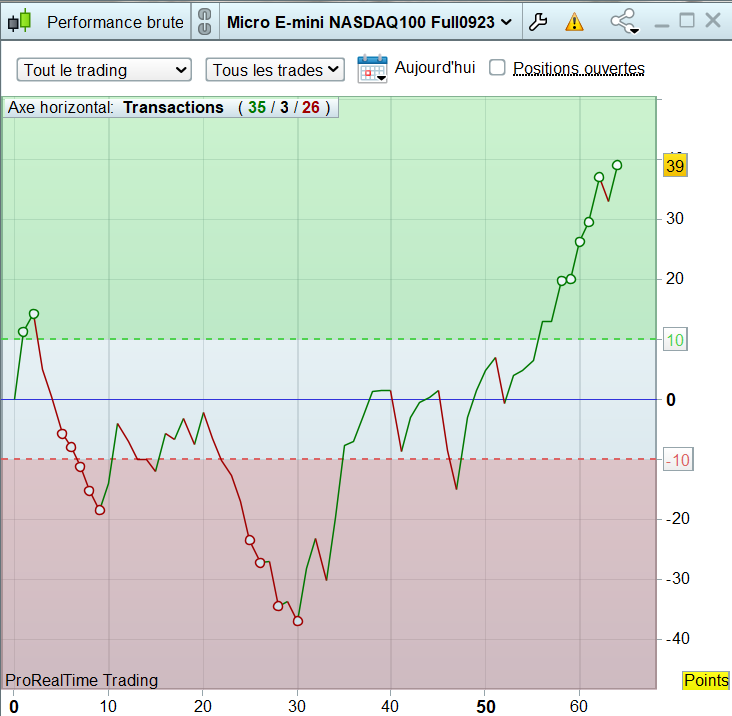Click the yellow warning triangle icon
Viewport: 732px width, 716px height.
(574, 22)
